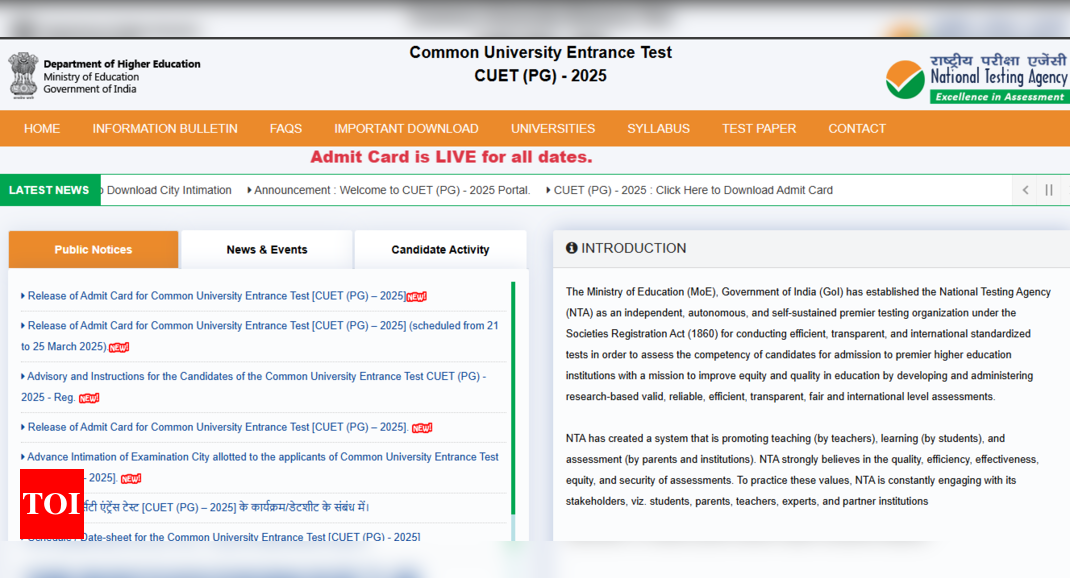Click the CUET (PG) - 2025 subtitle
Image resolution: width=1070 pixels, height=578 pixels.
coord(540,76)
